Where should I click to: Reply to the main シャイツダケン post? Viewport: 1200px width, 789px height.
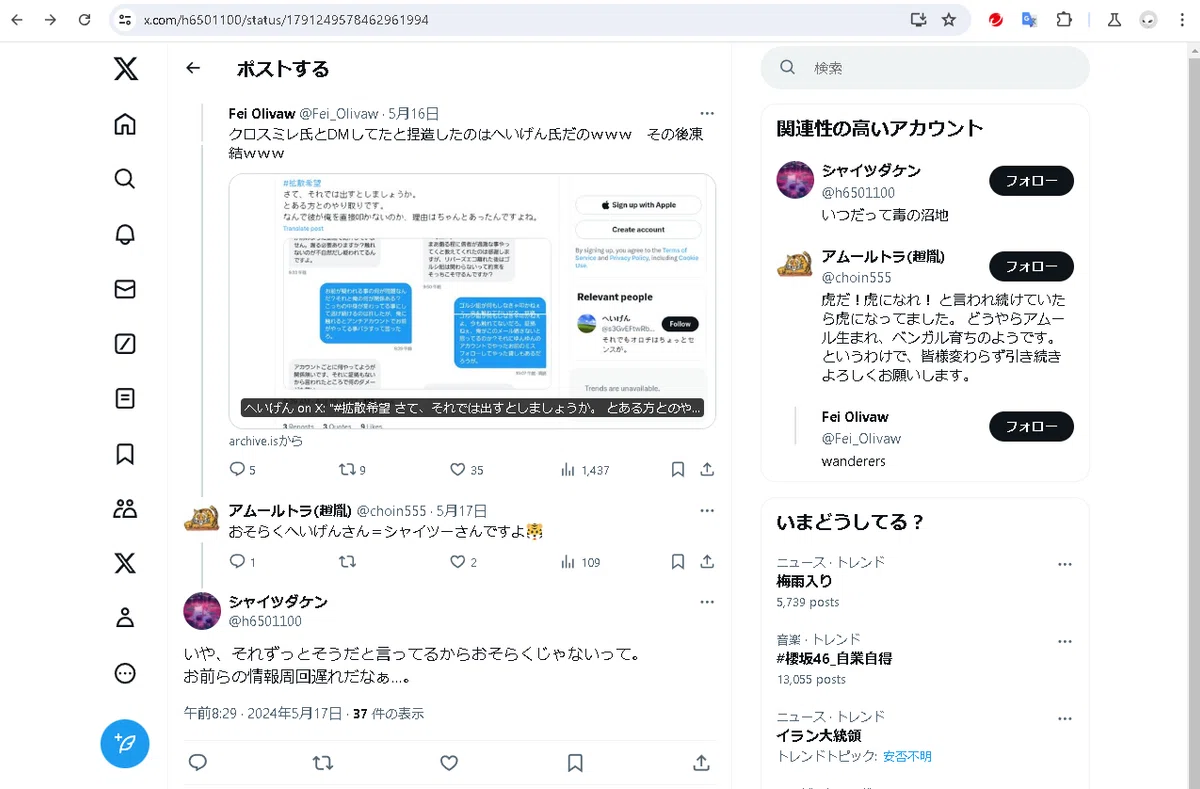[x=198, y=763]
